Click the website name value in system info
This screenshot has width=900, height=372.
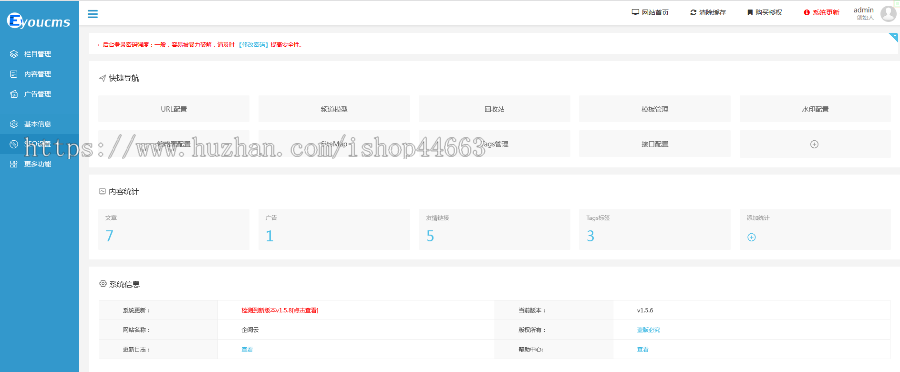250,330
